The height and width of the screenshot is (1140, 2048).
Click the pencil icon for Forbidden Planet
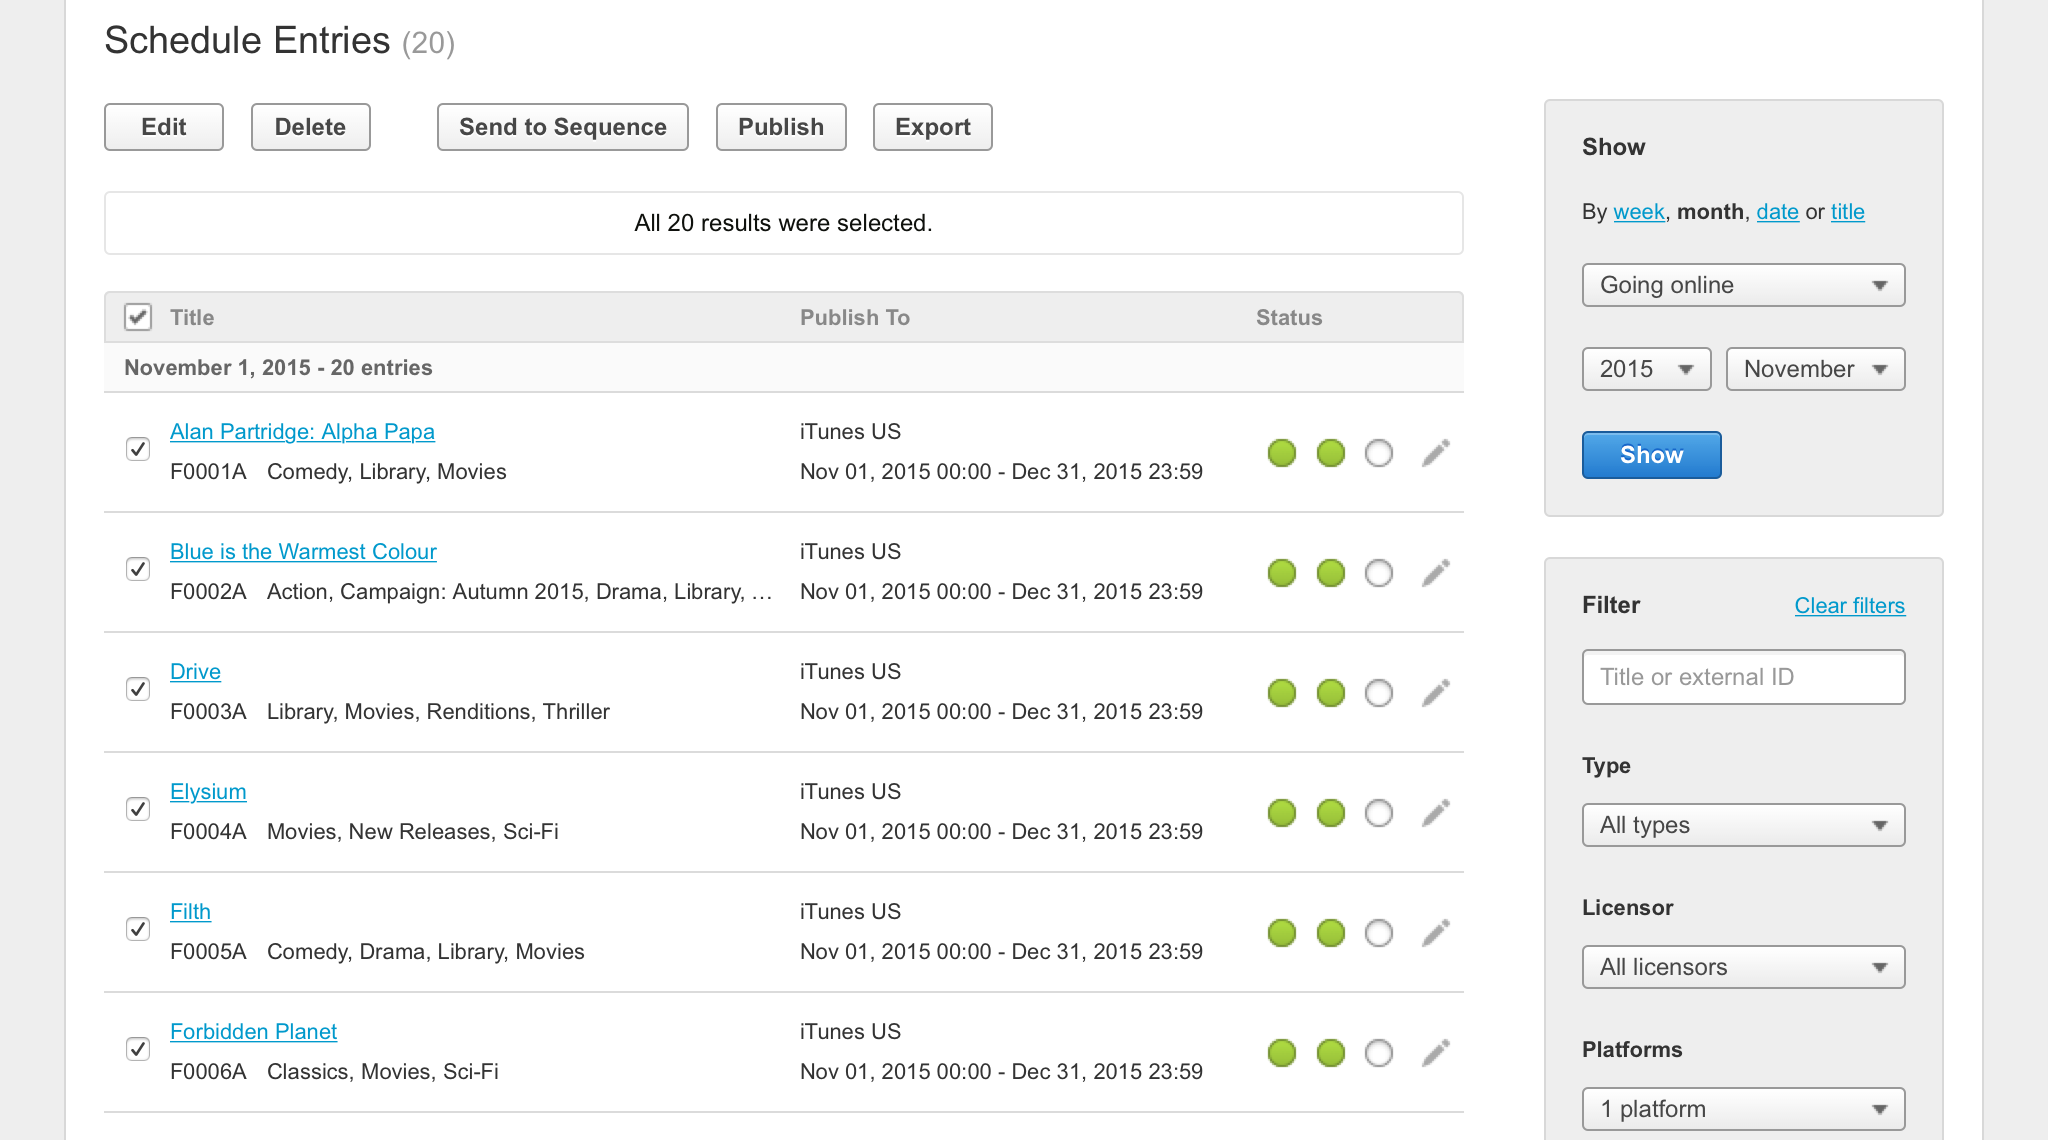(1436, 1053)
